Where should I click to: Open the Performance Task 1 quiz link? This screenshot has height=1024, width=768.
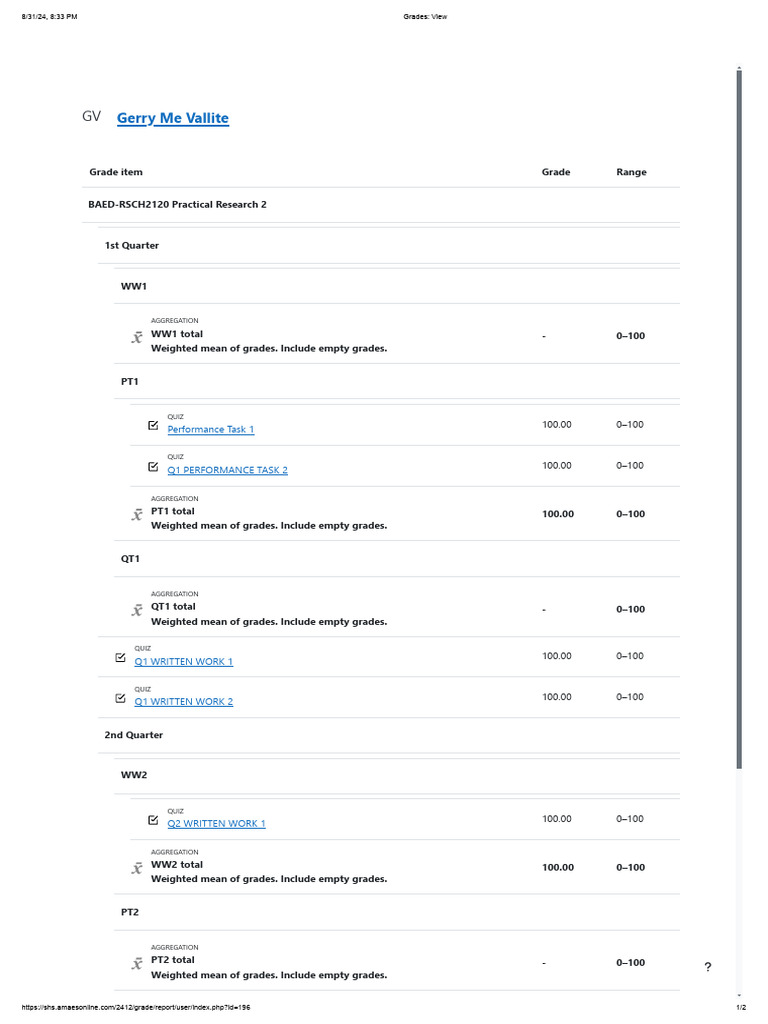coord(211,429)
